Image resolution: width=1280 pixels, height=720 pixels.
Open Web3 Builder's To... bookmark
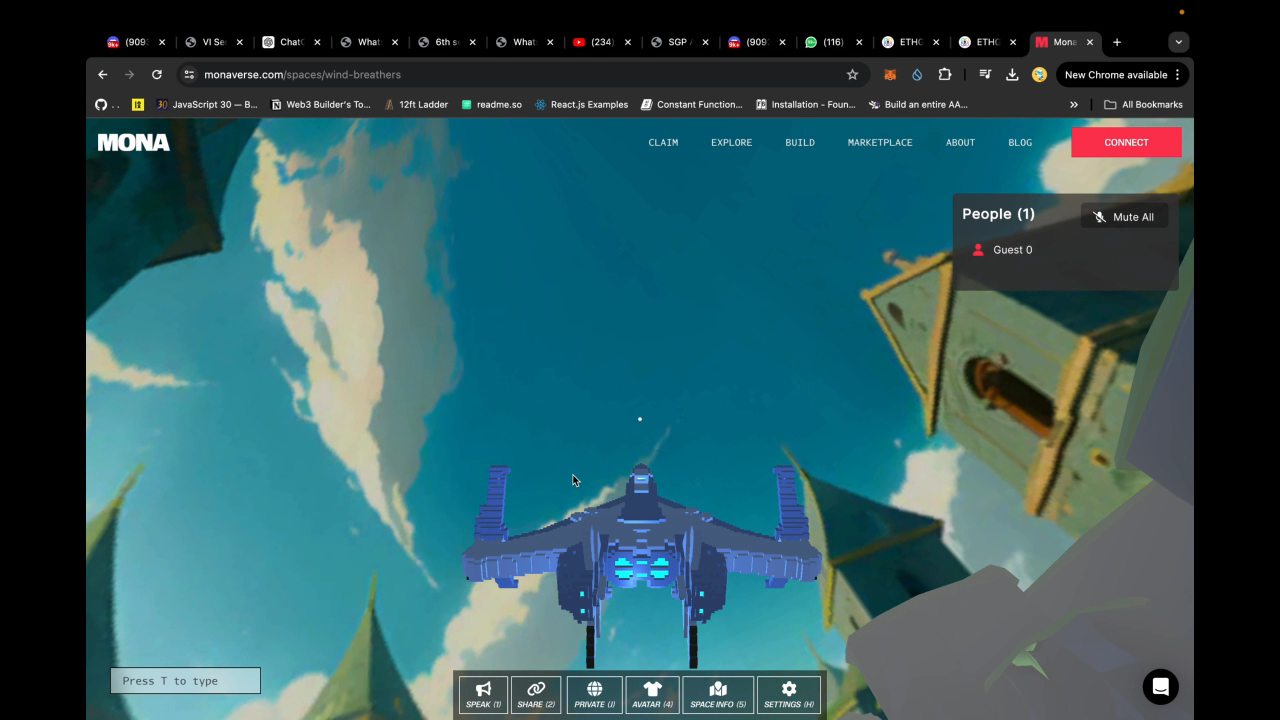coord(320,104)
